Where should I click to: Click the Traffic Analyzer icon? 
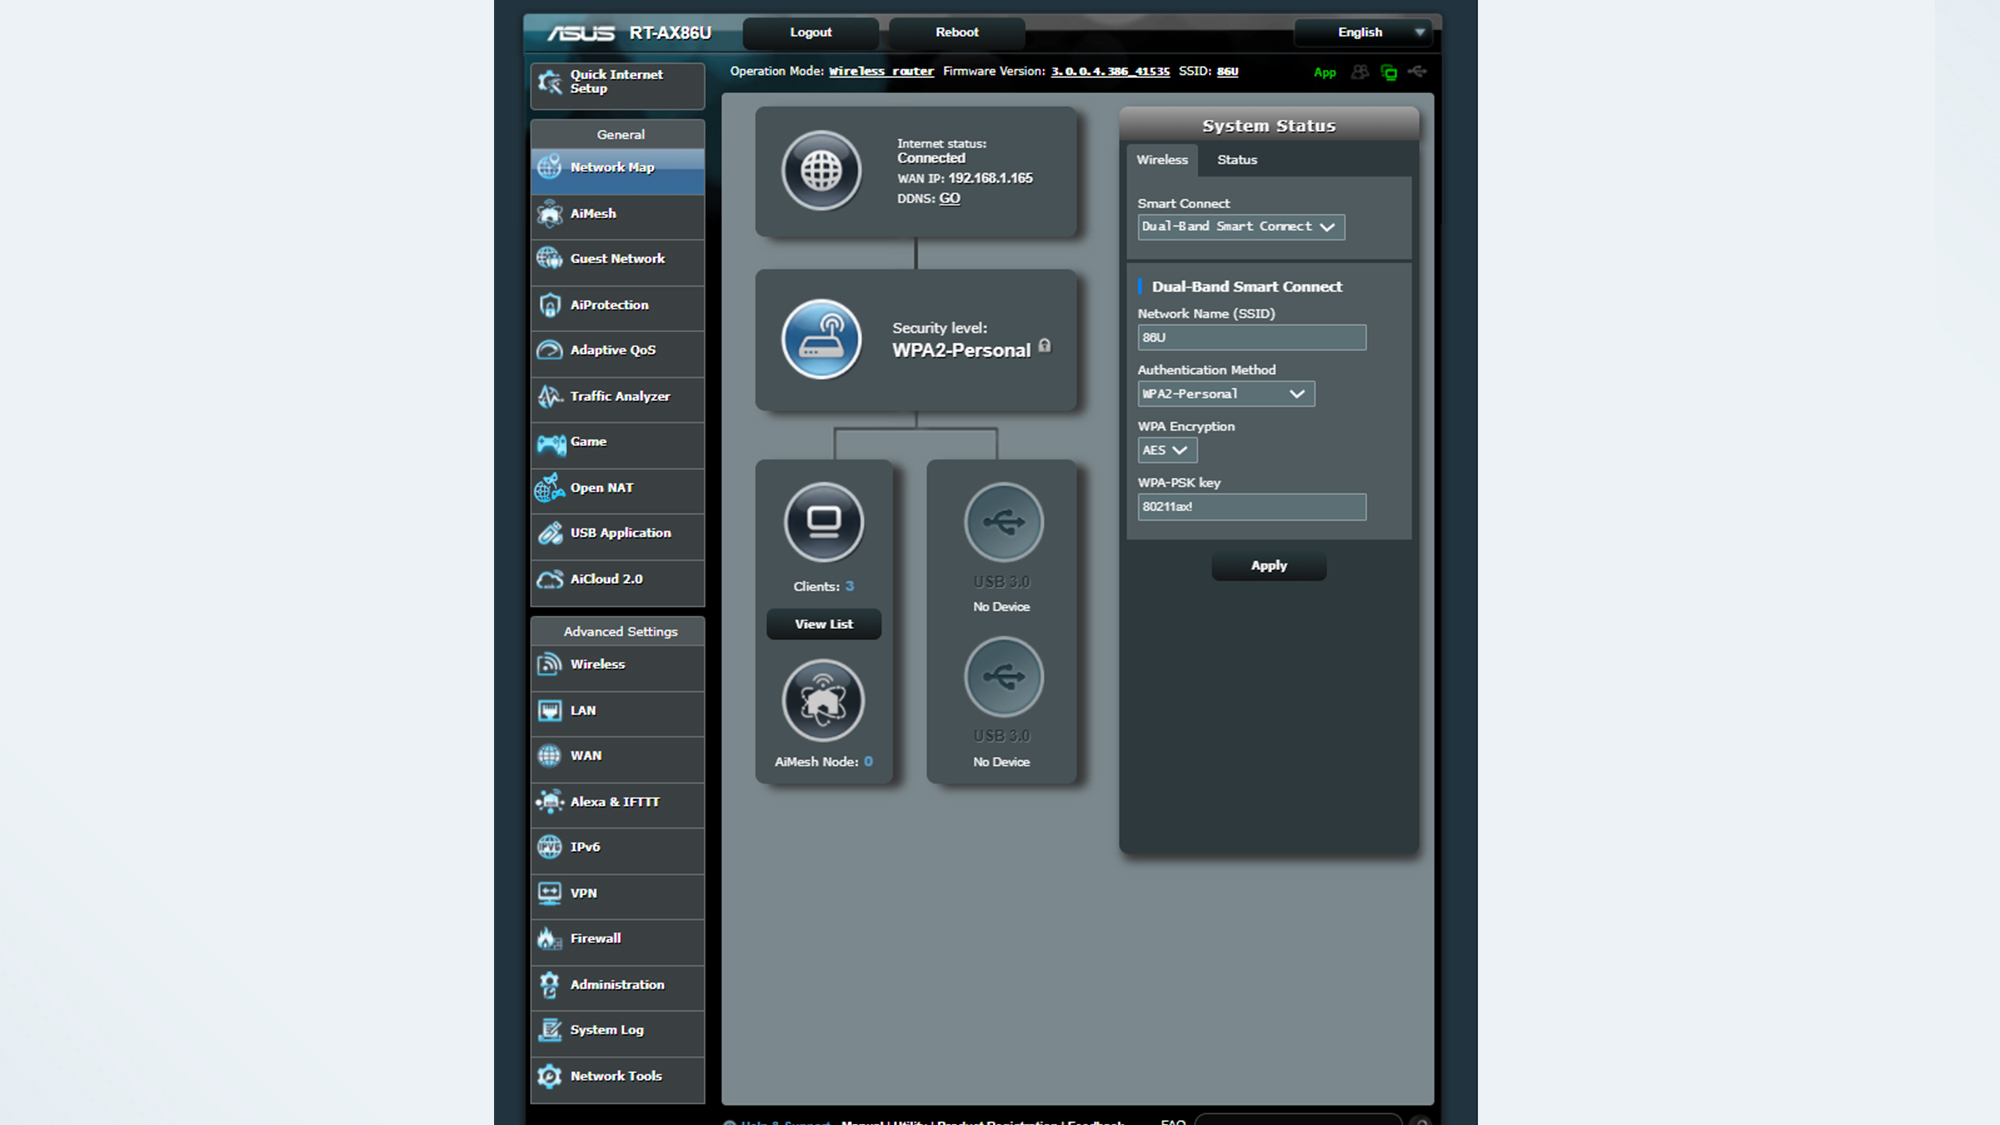[x=551, y=396]
